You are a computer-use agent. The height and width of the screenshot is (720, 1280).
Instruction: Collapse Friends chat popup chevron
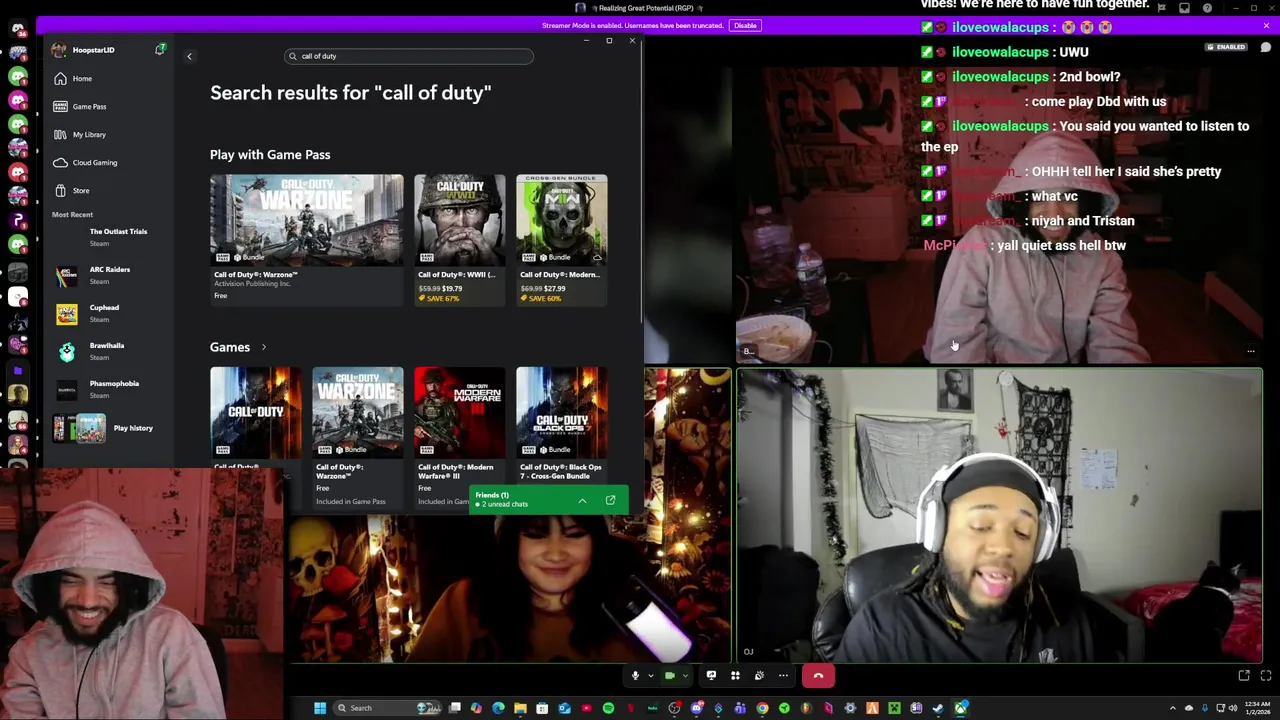pyautogui.click(x=582, y=500)
